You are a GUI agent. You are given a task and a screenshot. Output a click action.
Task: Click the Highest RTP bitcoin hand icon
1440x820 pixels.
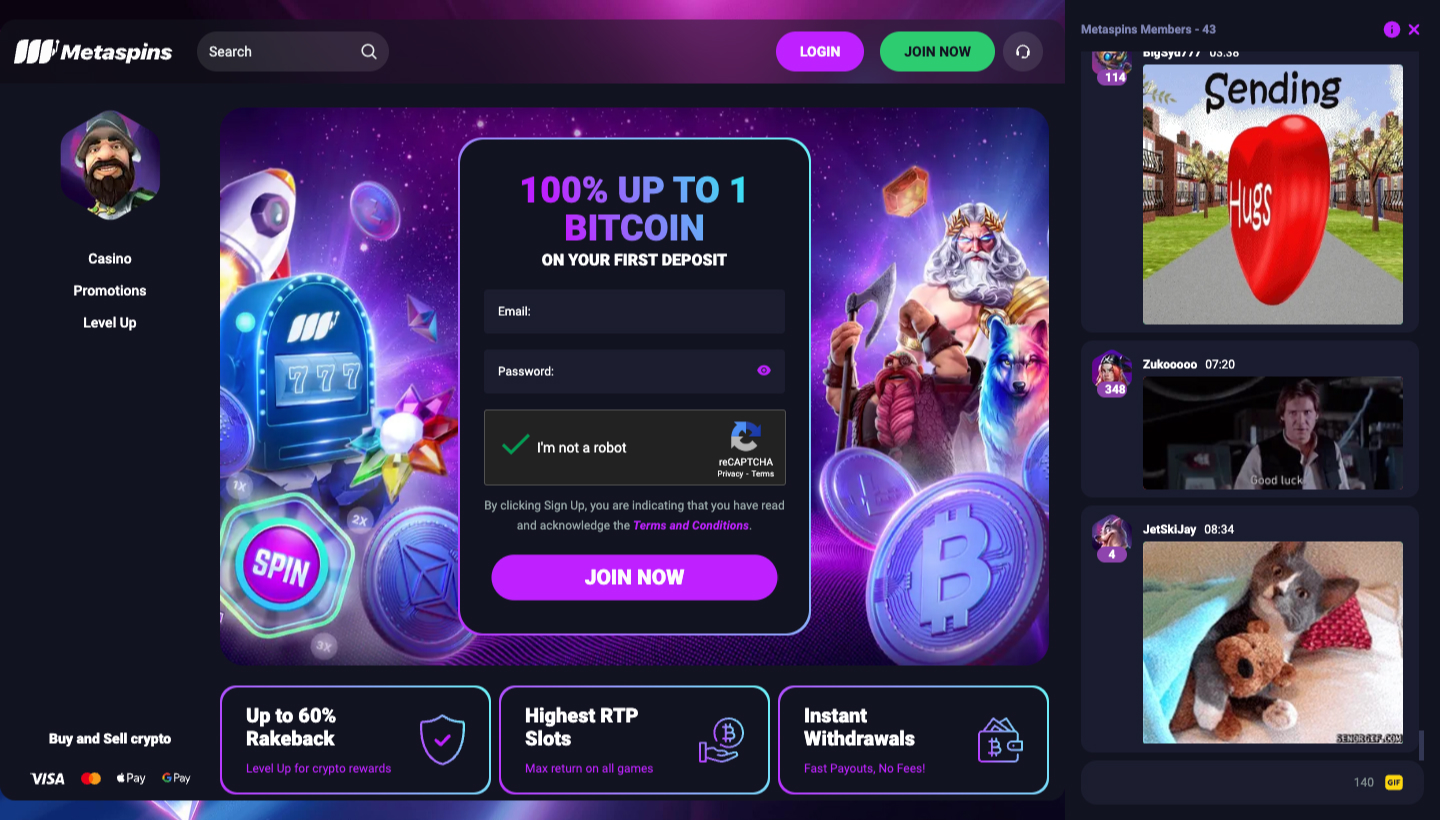[720, 740]
